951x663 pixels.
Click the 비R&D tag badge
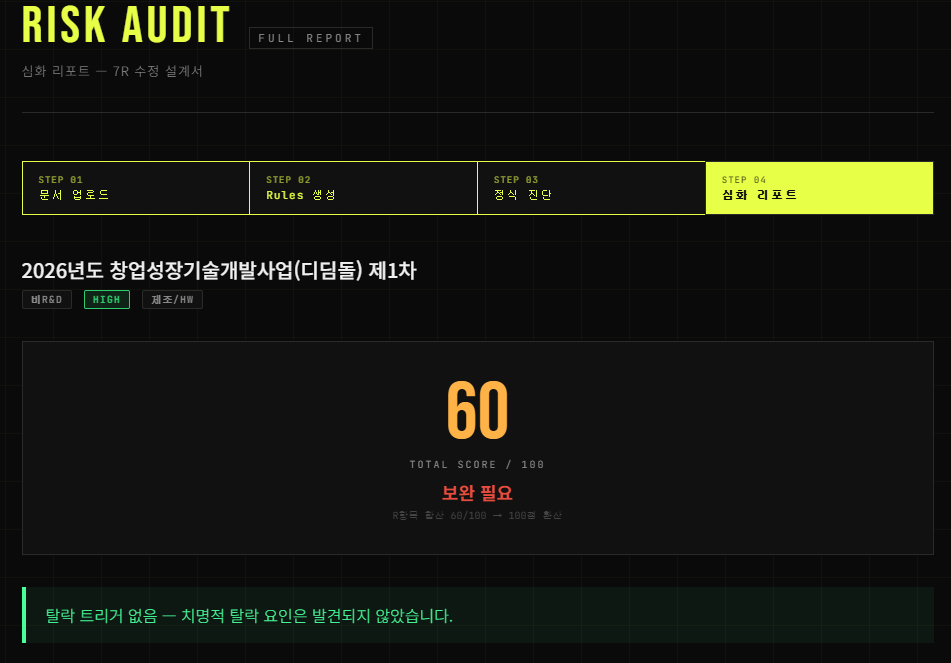click(47, 300)
